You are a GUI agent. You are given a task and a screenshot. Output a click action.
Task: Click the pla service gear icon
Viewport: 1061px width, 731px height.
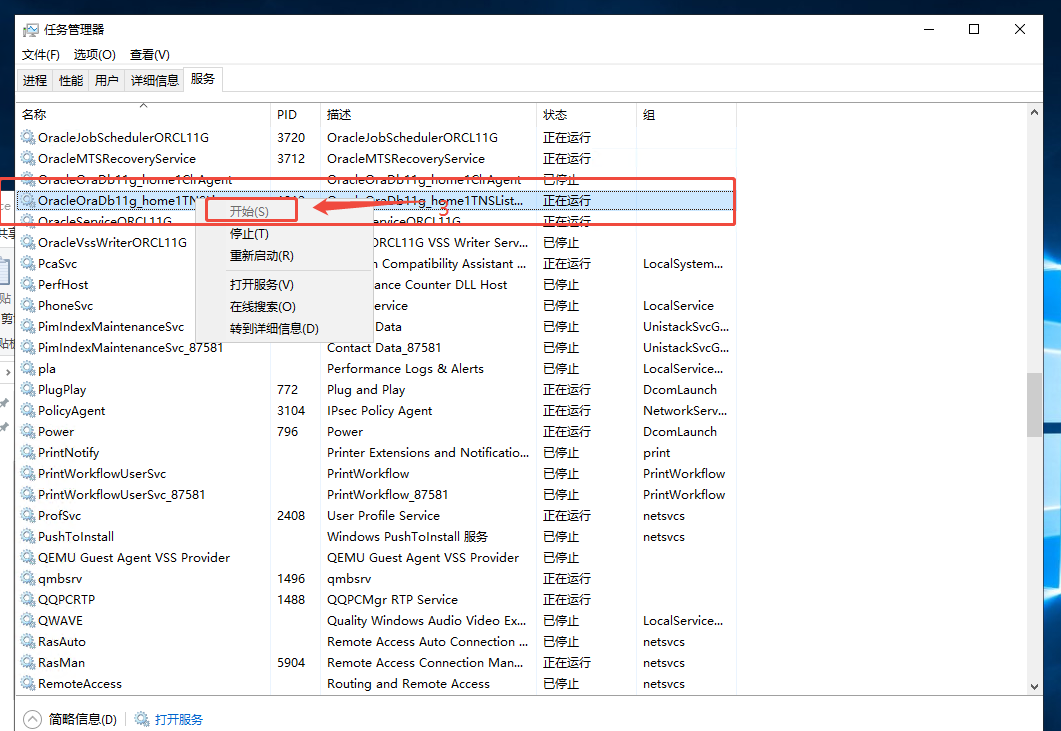click(x=28, y=368)
